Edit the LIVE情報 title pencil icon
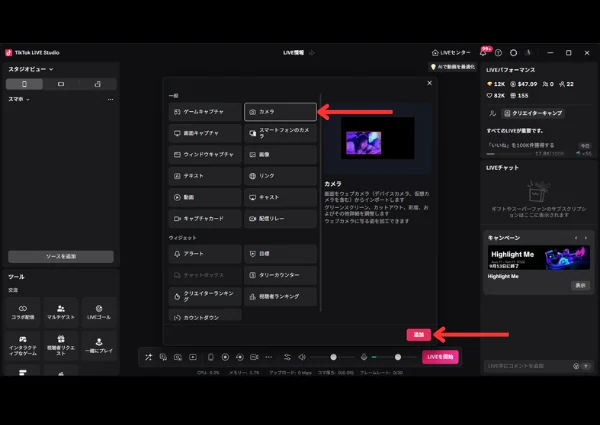Viewport: 600px width, 425px height. (312, 53)
